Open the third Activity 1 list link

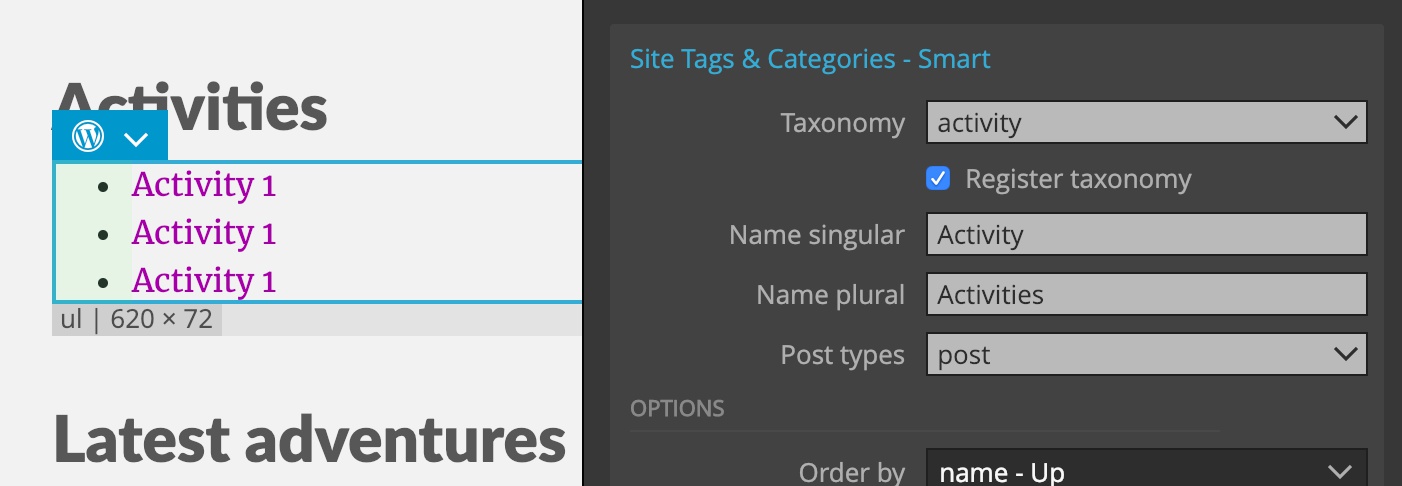(x=203, y=281)
